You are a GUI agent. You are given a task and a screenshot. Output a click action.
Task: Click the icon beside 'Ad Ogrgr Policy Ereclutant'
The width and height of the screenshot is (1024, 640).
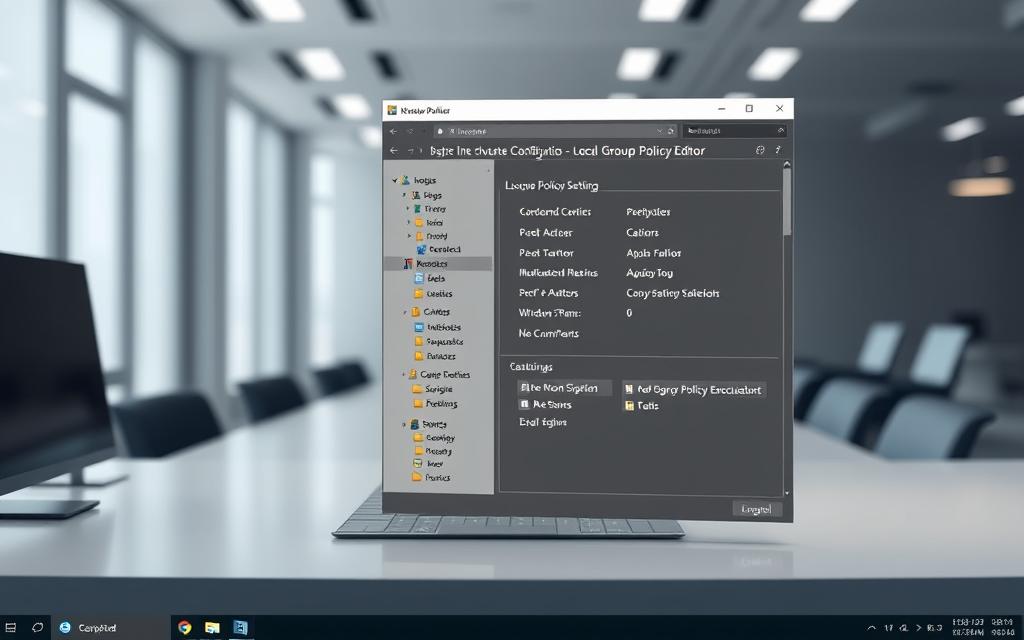click(630, 390)
